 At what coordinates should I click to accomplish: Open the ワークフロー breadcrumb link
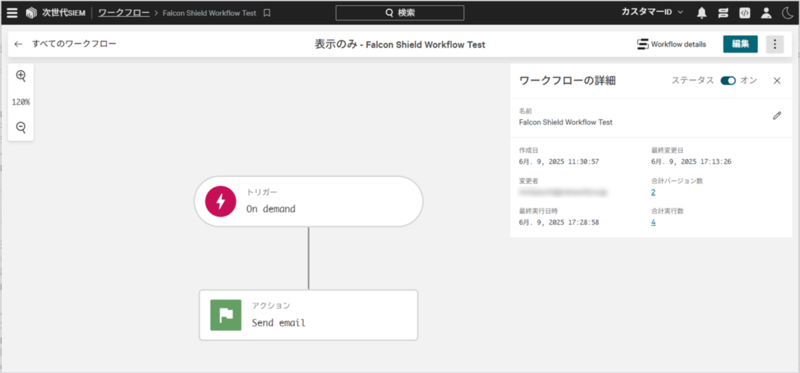(x=124, y=13)
